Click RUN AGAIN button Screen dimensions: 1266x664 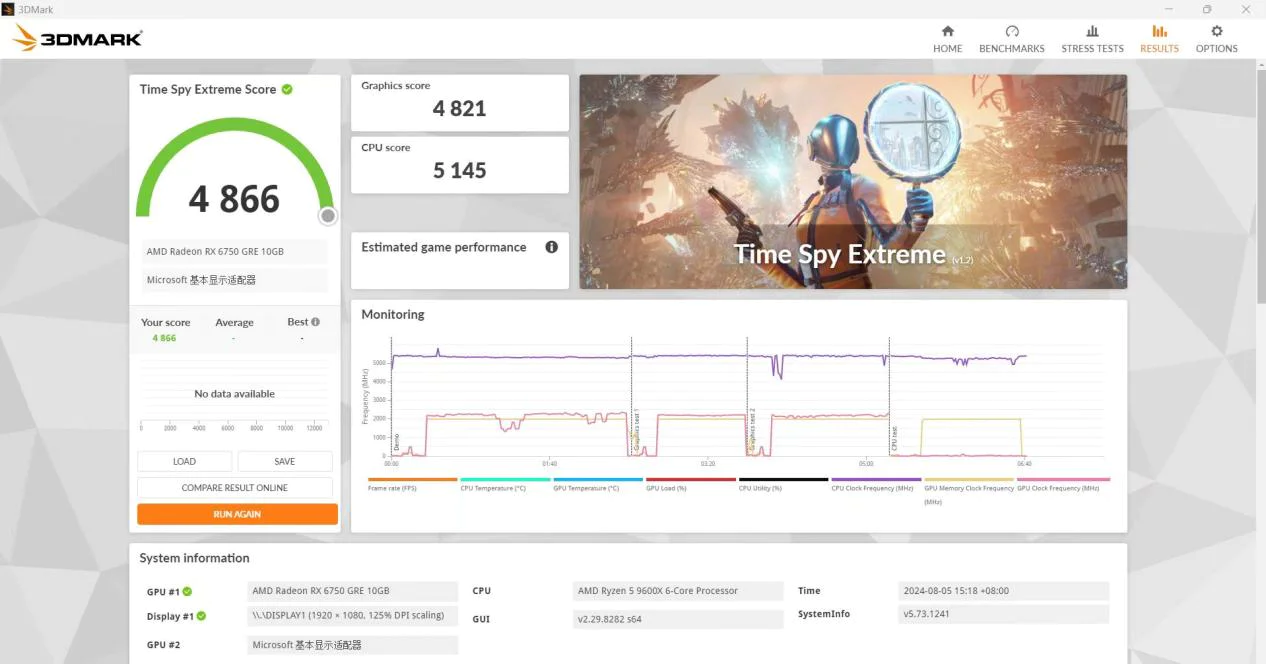point(237,514)
